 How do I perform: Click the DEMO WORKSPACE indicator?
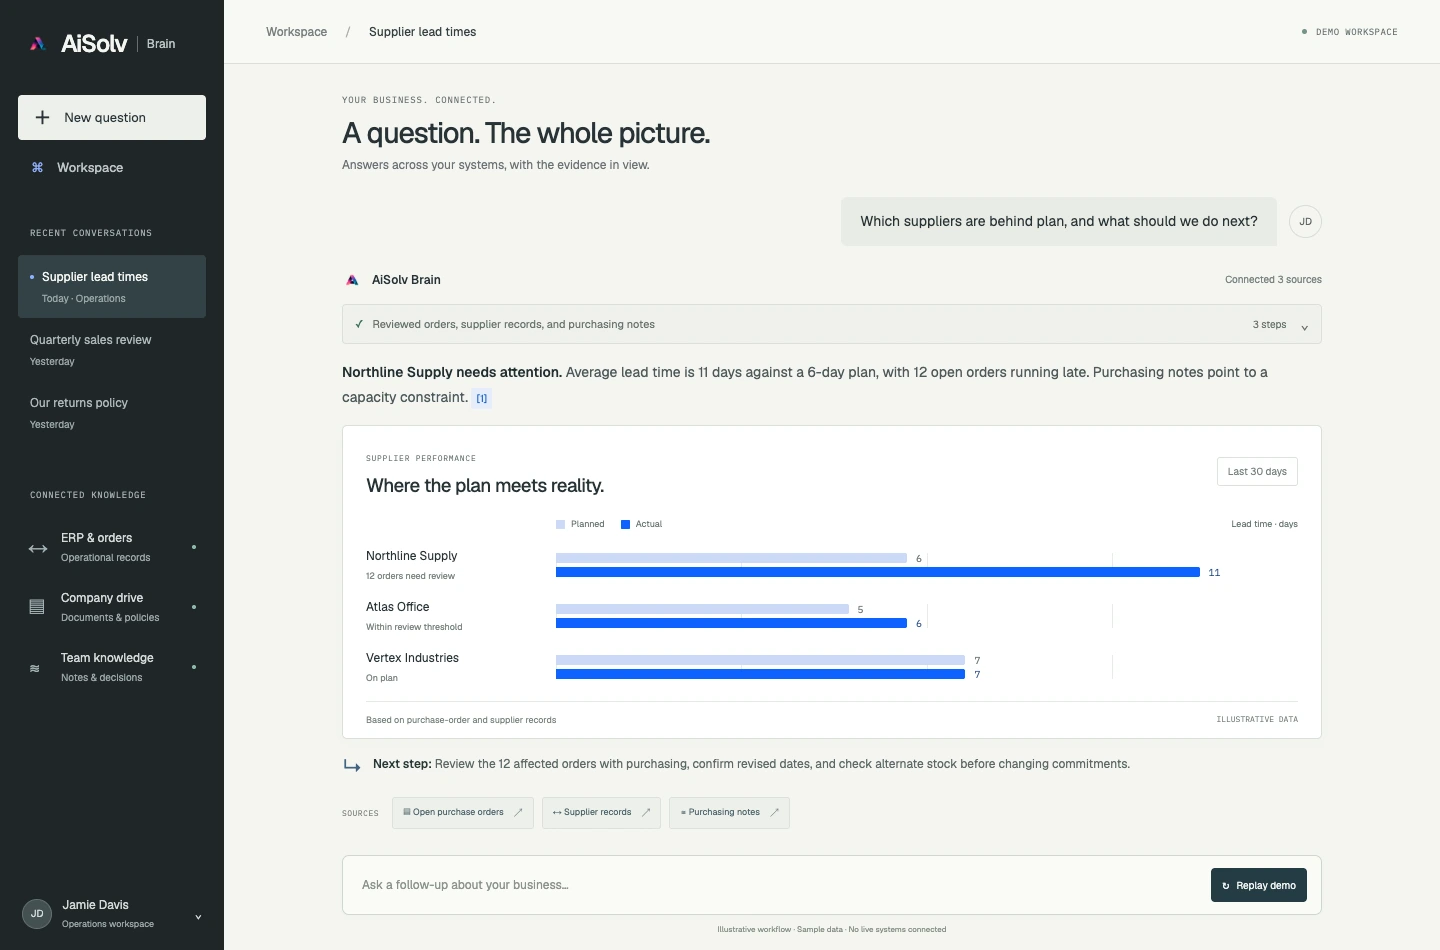point(1350,32)
